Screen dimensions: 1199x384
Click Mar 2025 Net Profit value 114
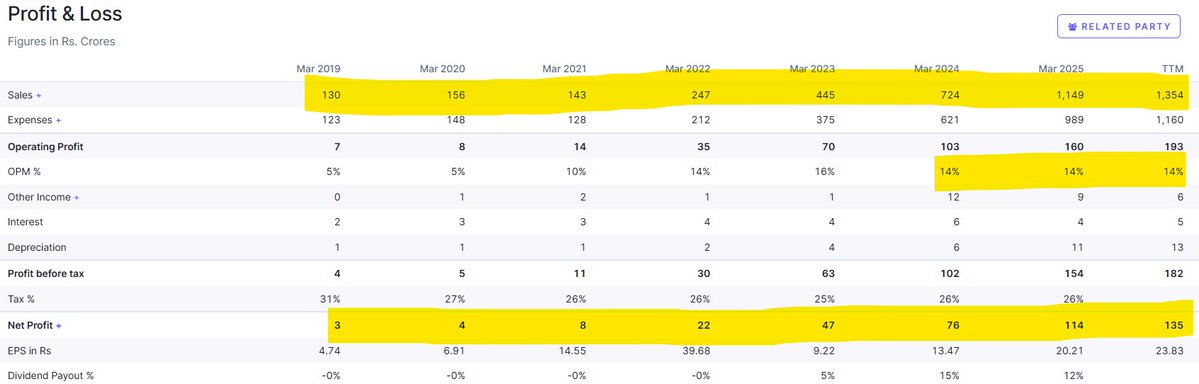tap(1075, 325)
